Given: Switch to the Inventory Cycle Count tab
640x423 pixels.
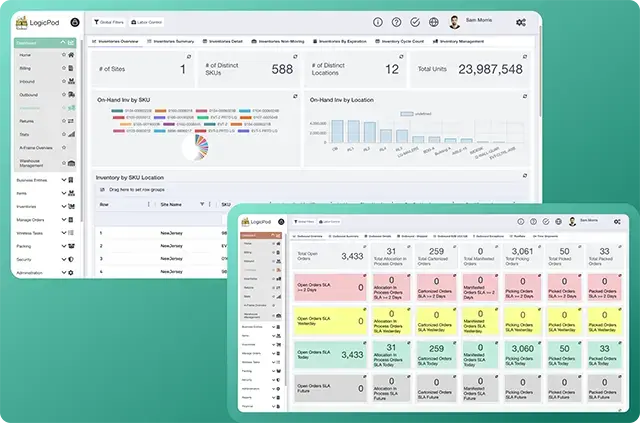Looking at the screenshot, I should point(400,41).
